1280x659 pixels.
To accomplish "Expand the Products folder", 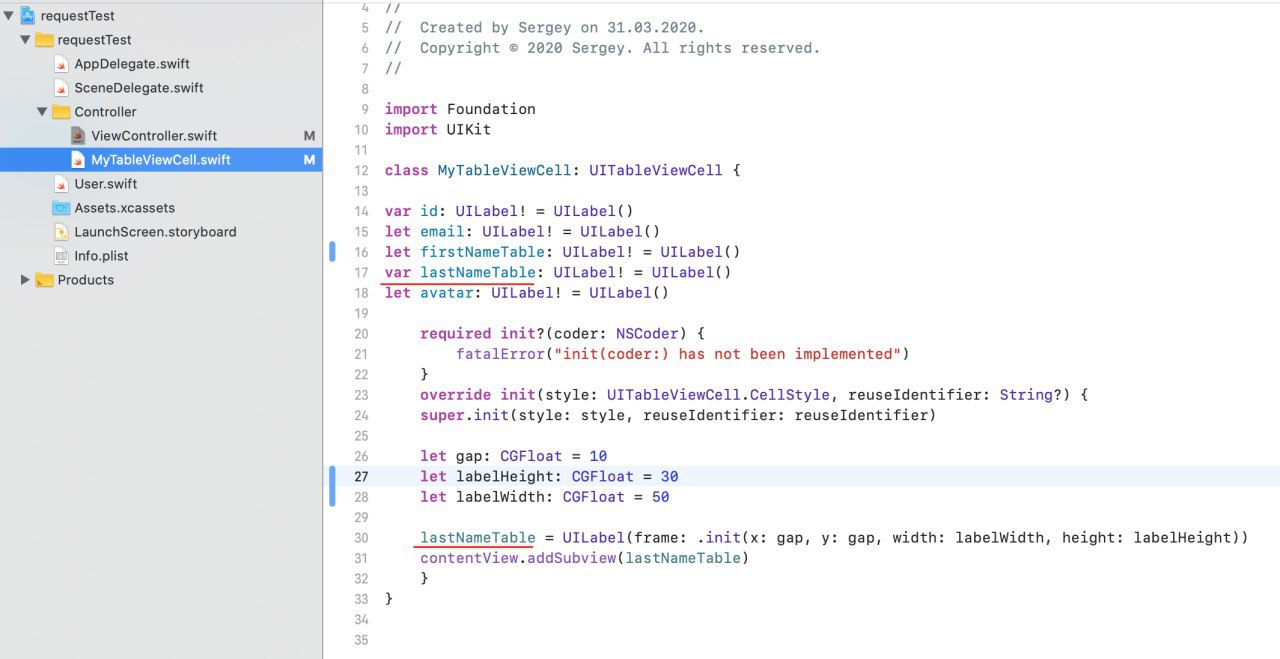I will pyautogui.click(x=25, y=280).
